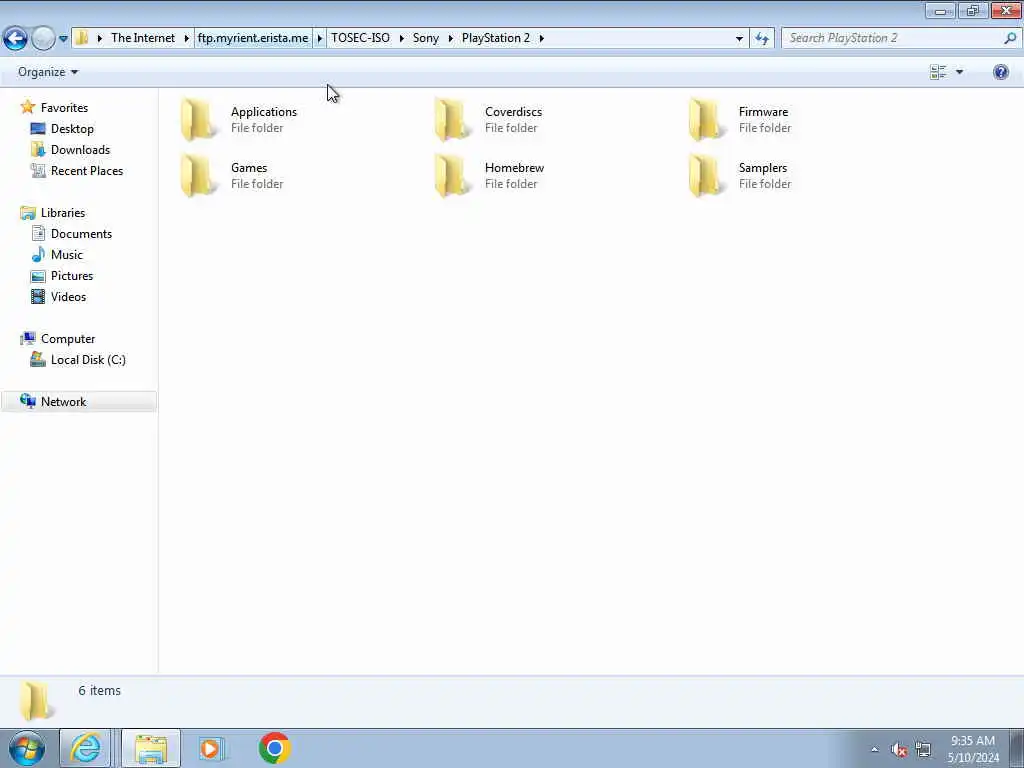
Task: Launch Google Chrome from taskbar
Action: point(274,748)
